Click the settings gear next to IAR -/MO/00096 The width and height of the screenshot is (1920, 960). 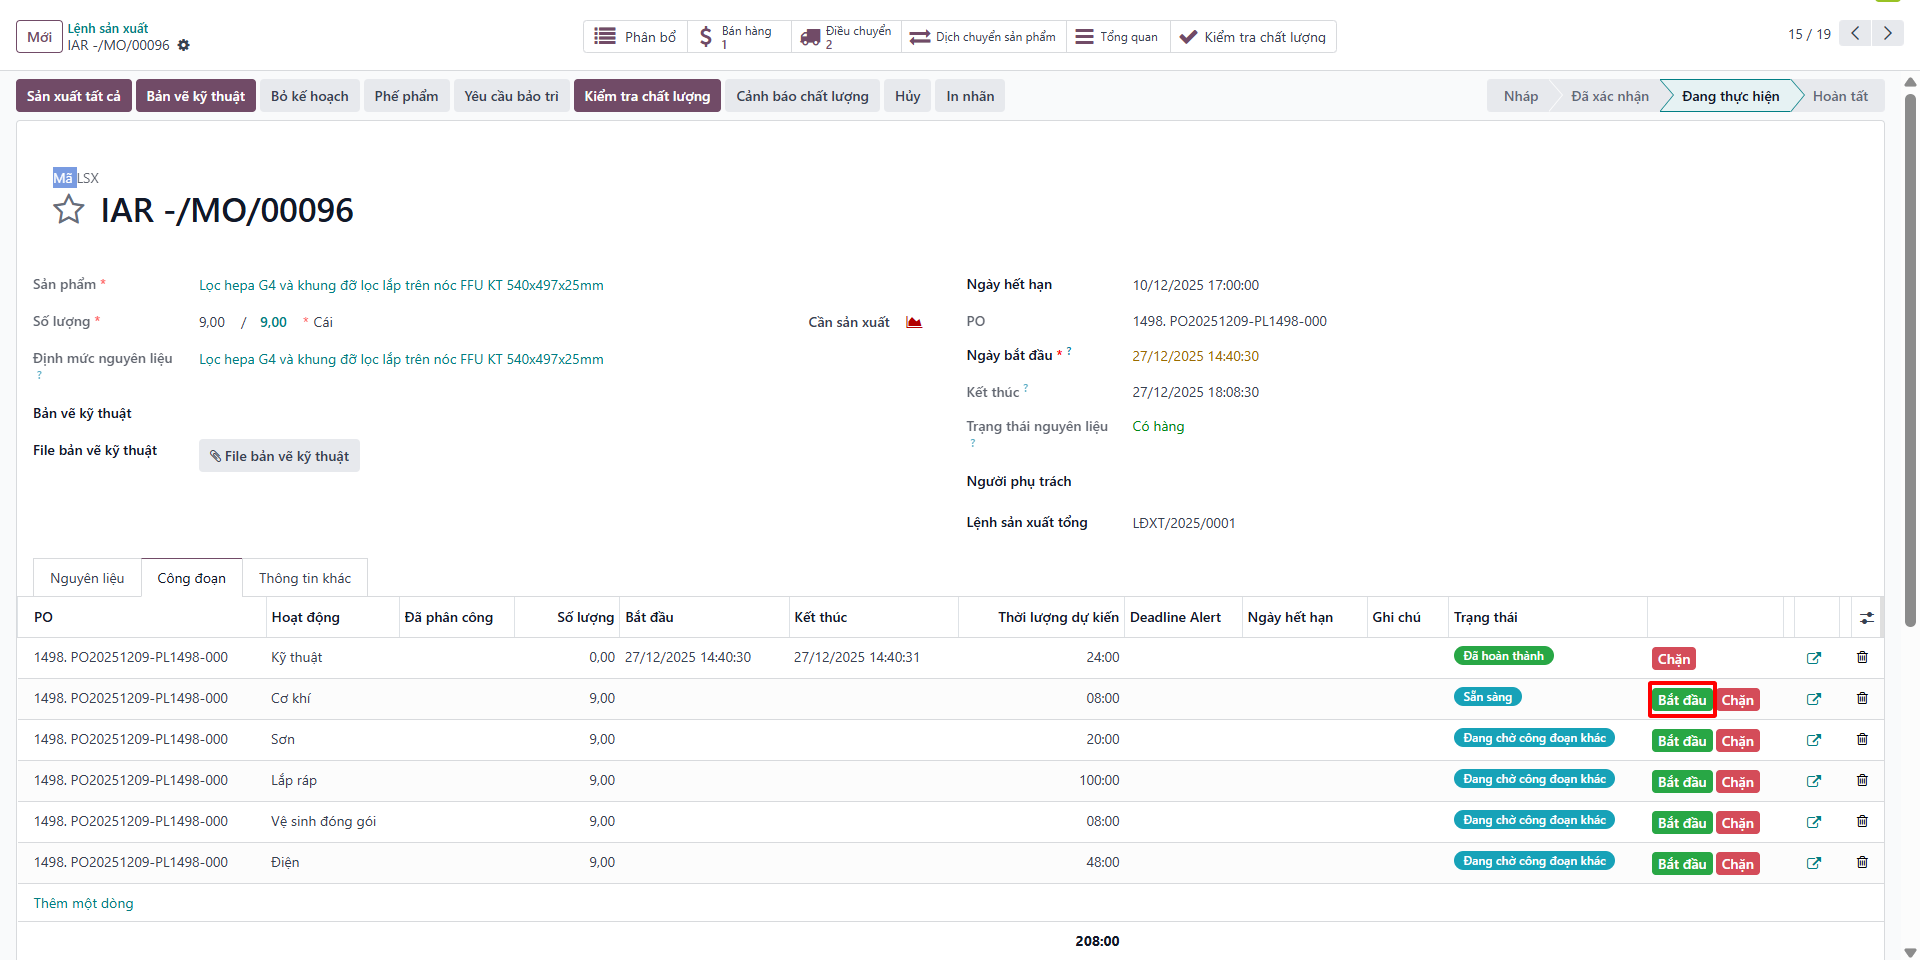click(183, 45)
